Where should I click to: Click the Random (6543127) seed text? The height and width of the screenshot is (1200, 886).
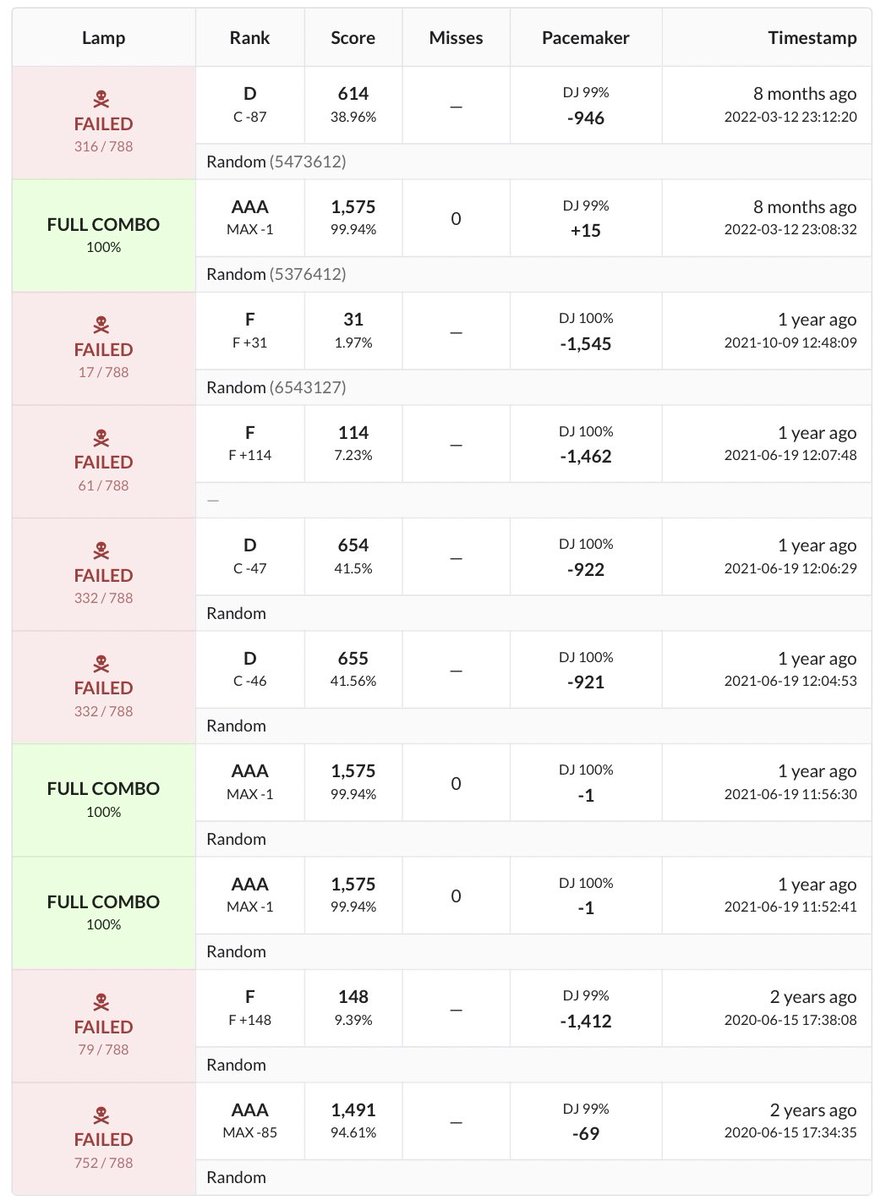pyautogui.click(x=276, y=387)
